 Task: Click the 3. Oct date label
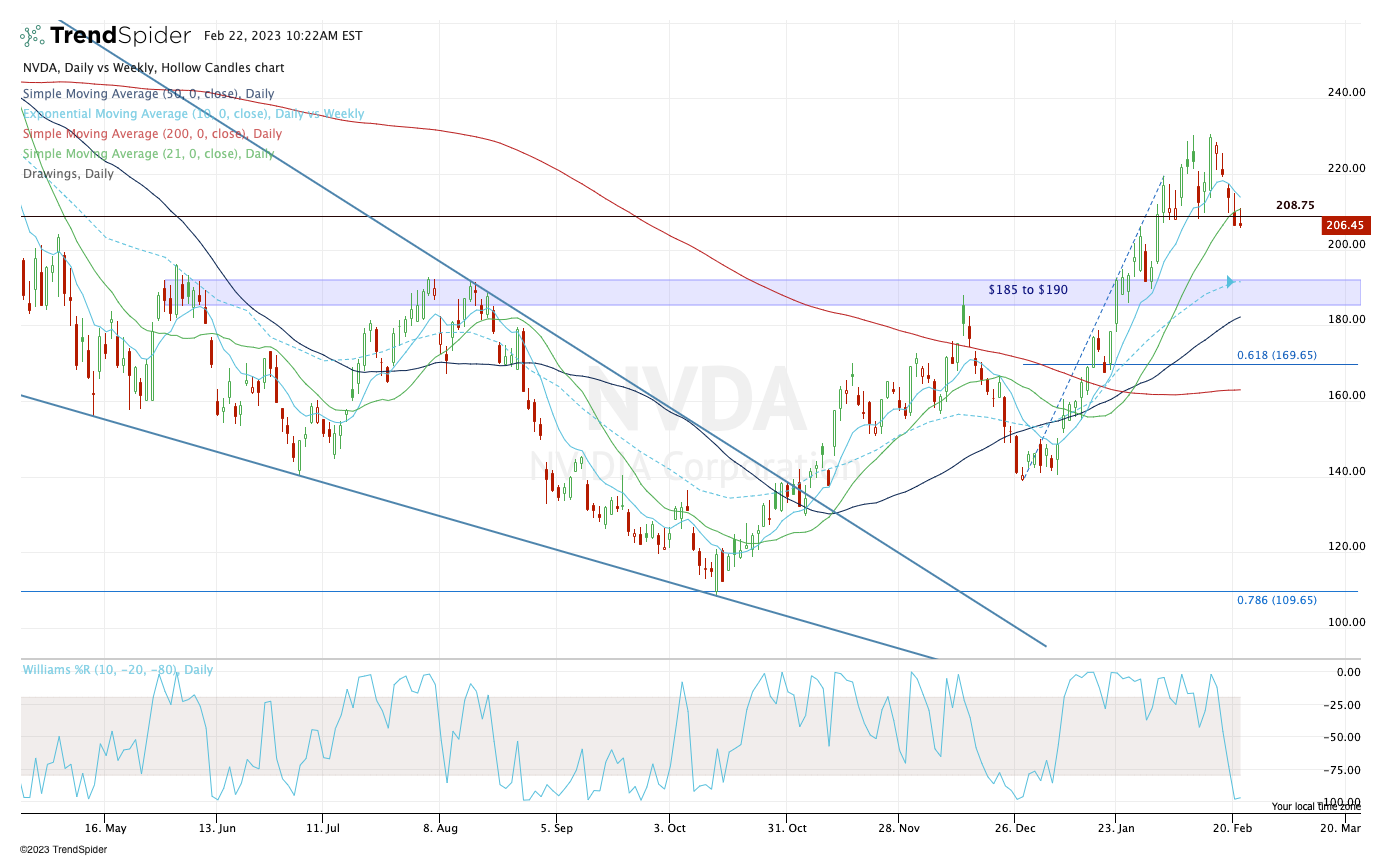click(668, 828)
